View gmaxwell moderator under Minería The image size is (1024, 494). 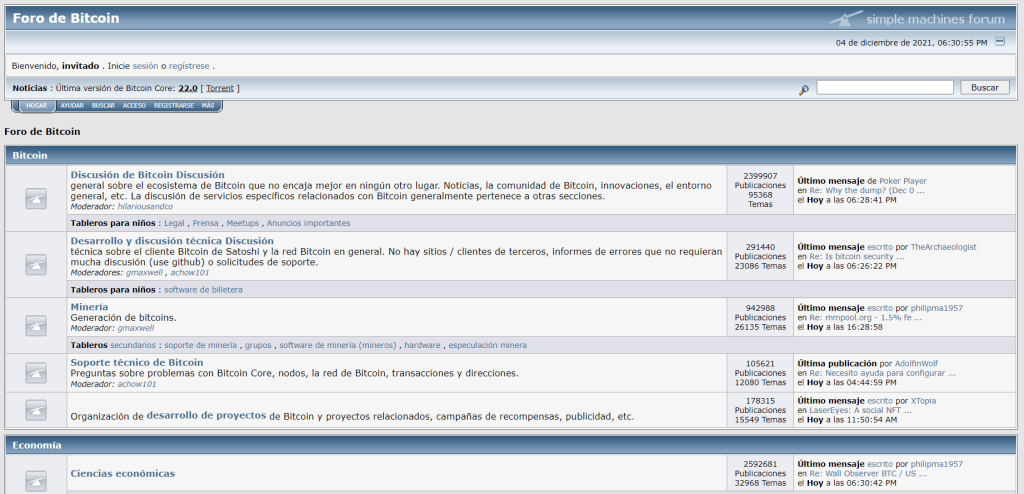pos(136,328)
